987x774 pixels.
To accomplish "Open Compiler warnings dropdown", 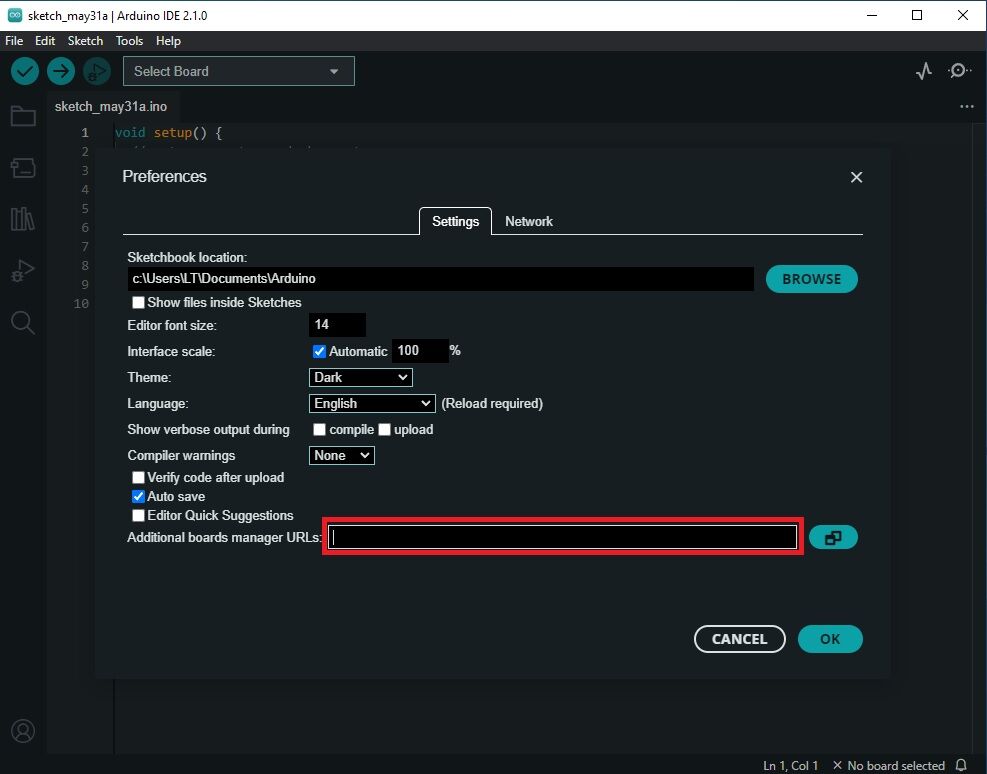I will pyautogui.click(x=342, y=455).
